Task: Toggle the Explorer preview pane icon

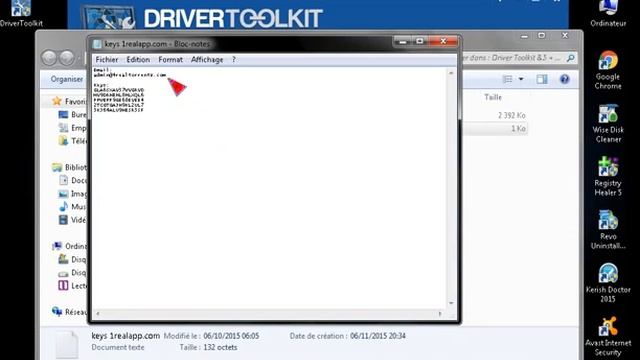Action: [x=542, y=79]
